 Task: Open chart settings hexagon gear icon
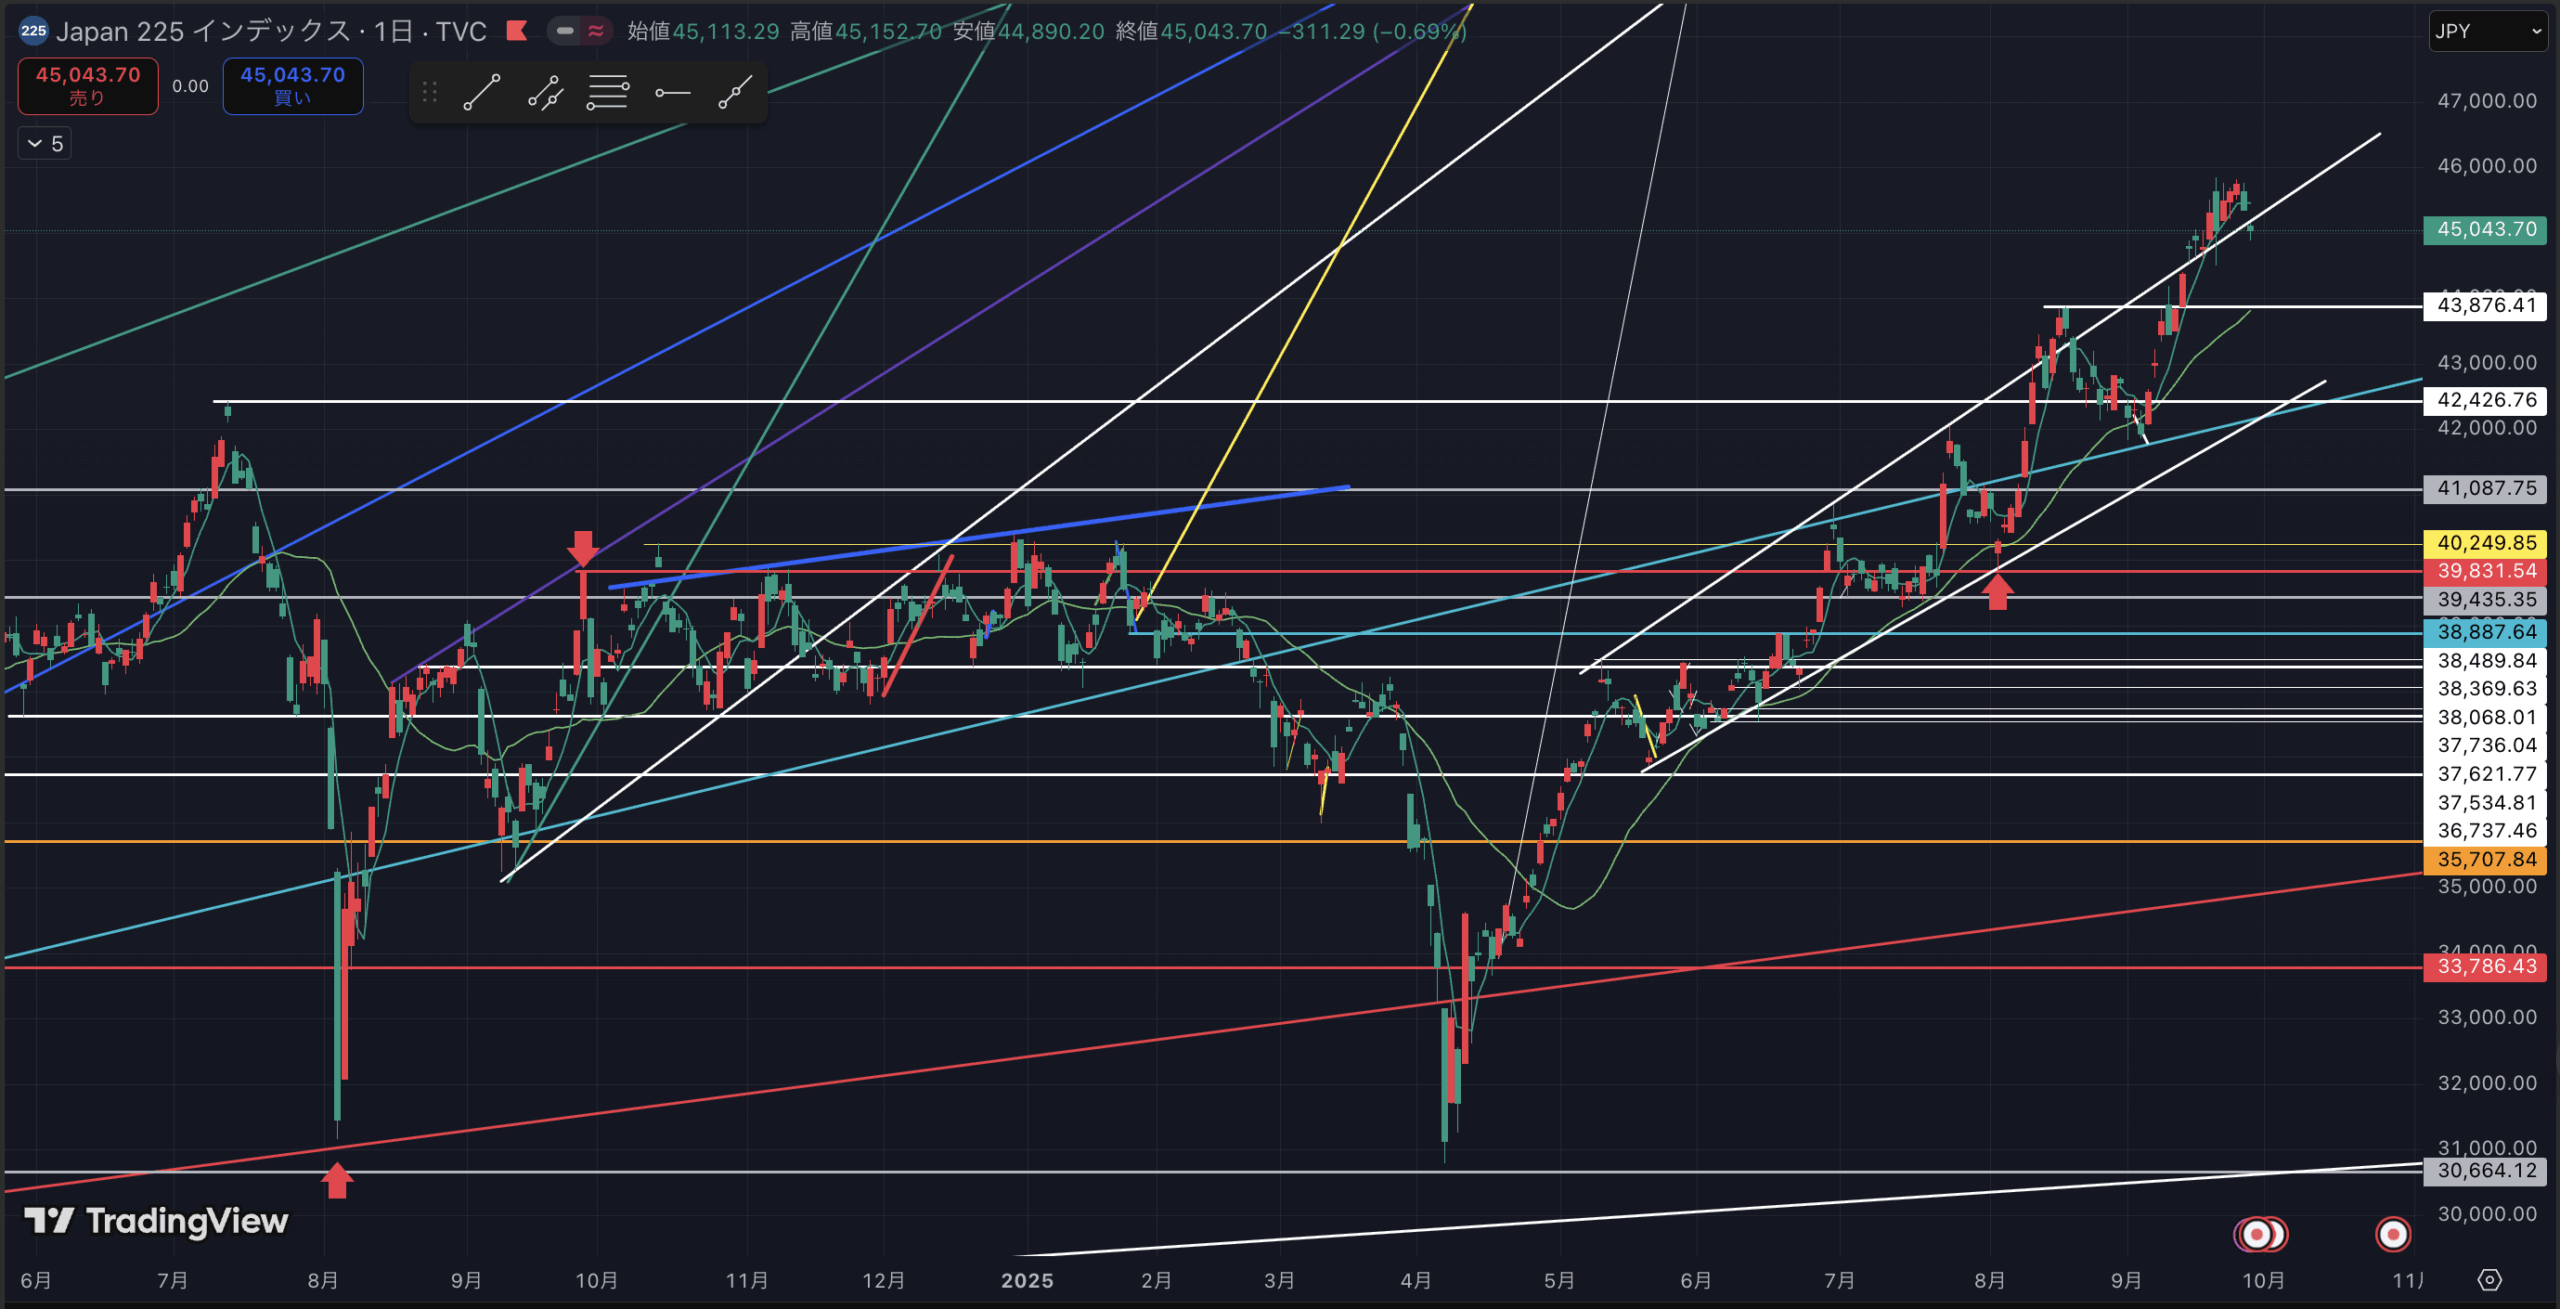click(x=2489, y=1280)
